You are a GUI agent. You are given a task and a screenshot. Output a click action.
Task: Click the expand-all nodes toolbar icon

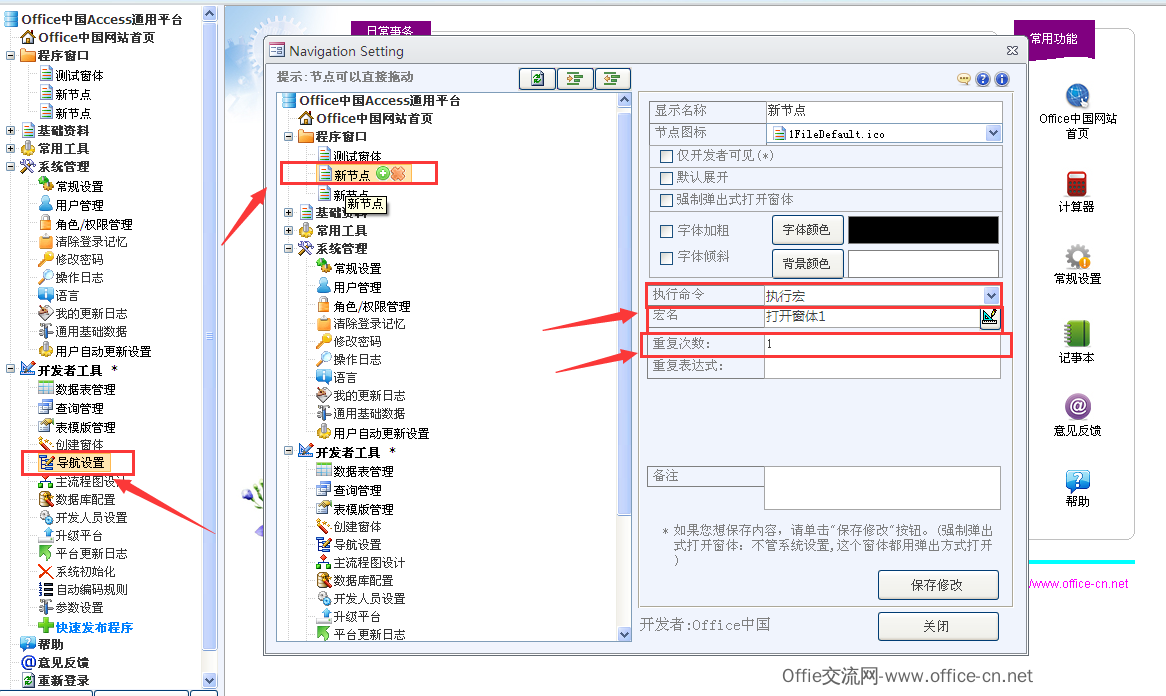point(575,78)
